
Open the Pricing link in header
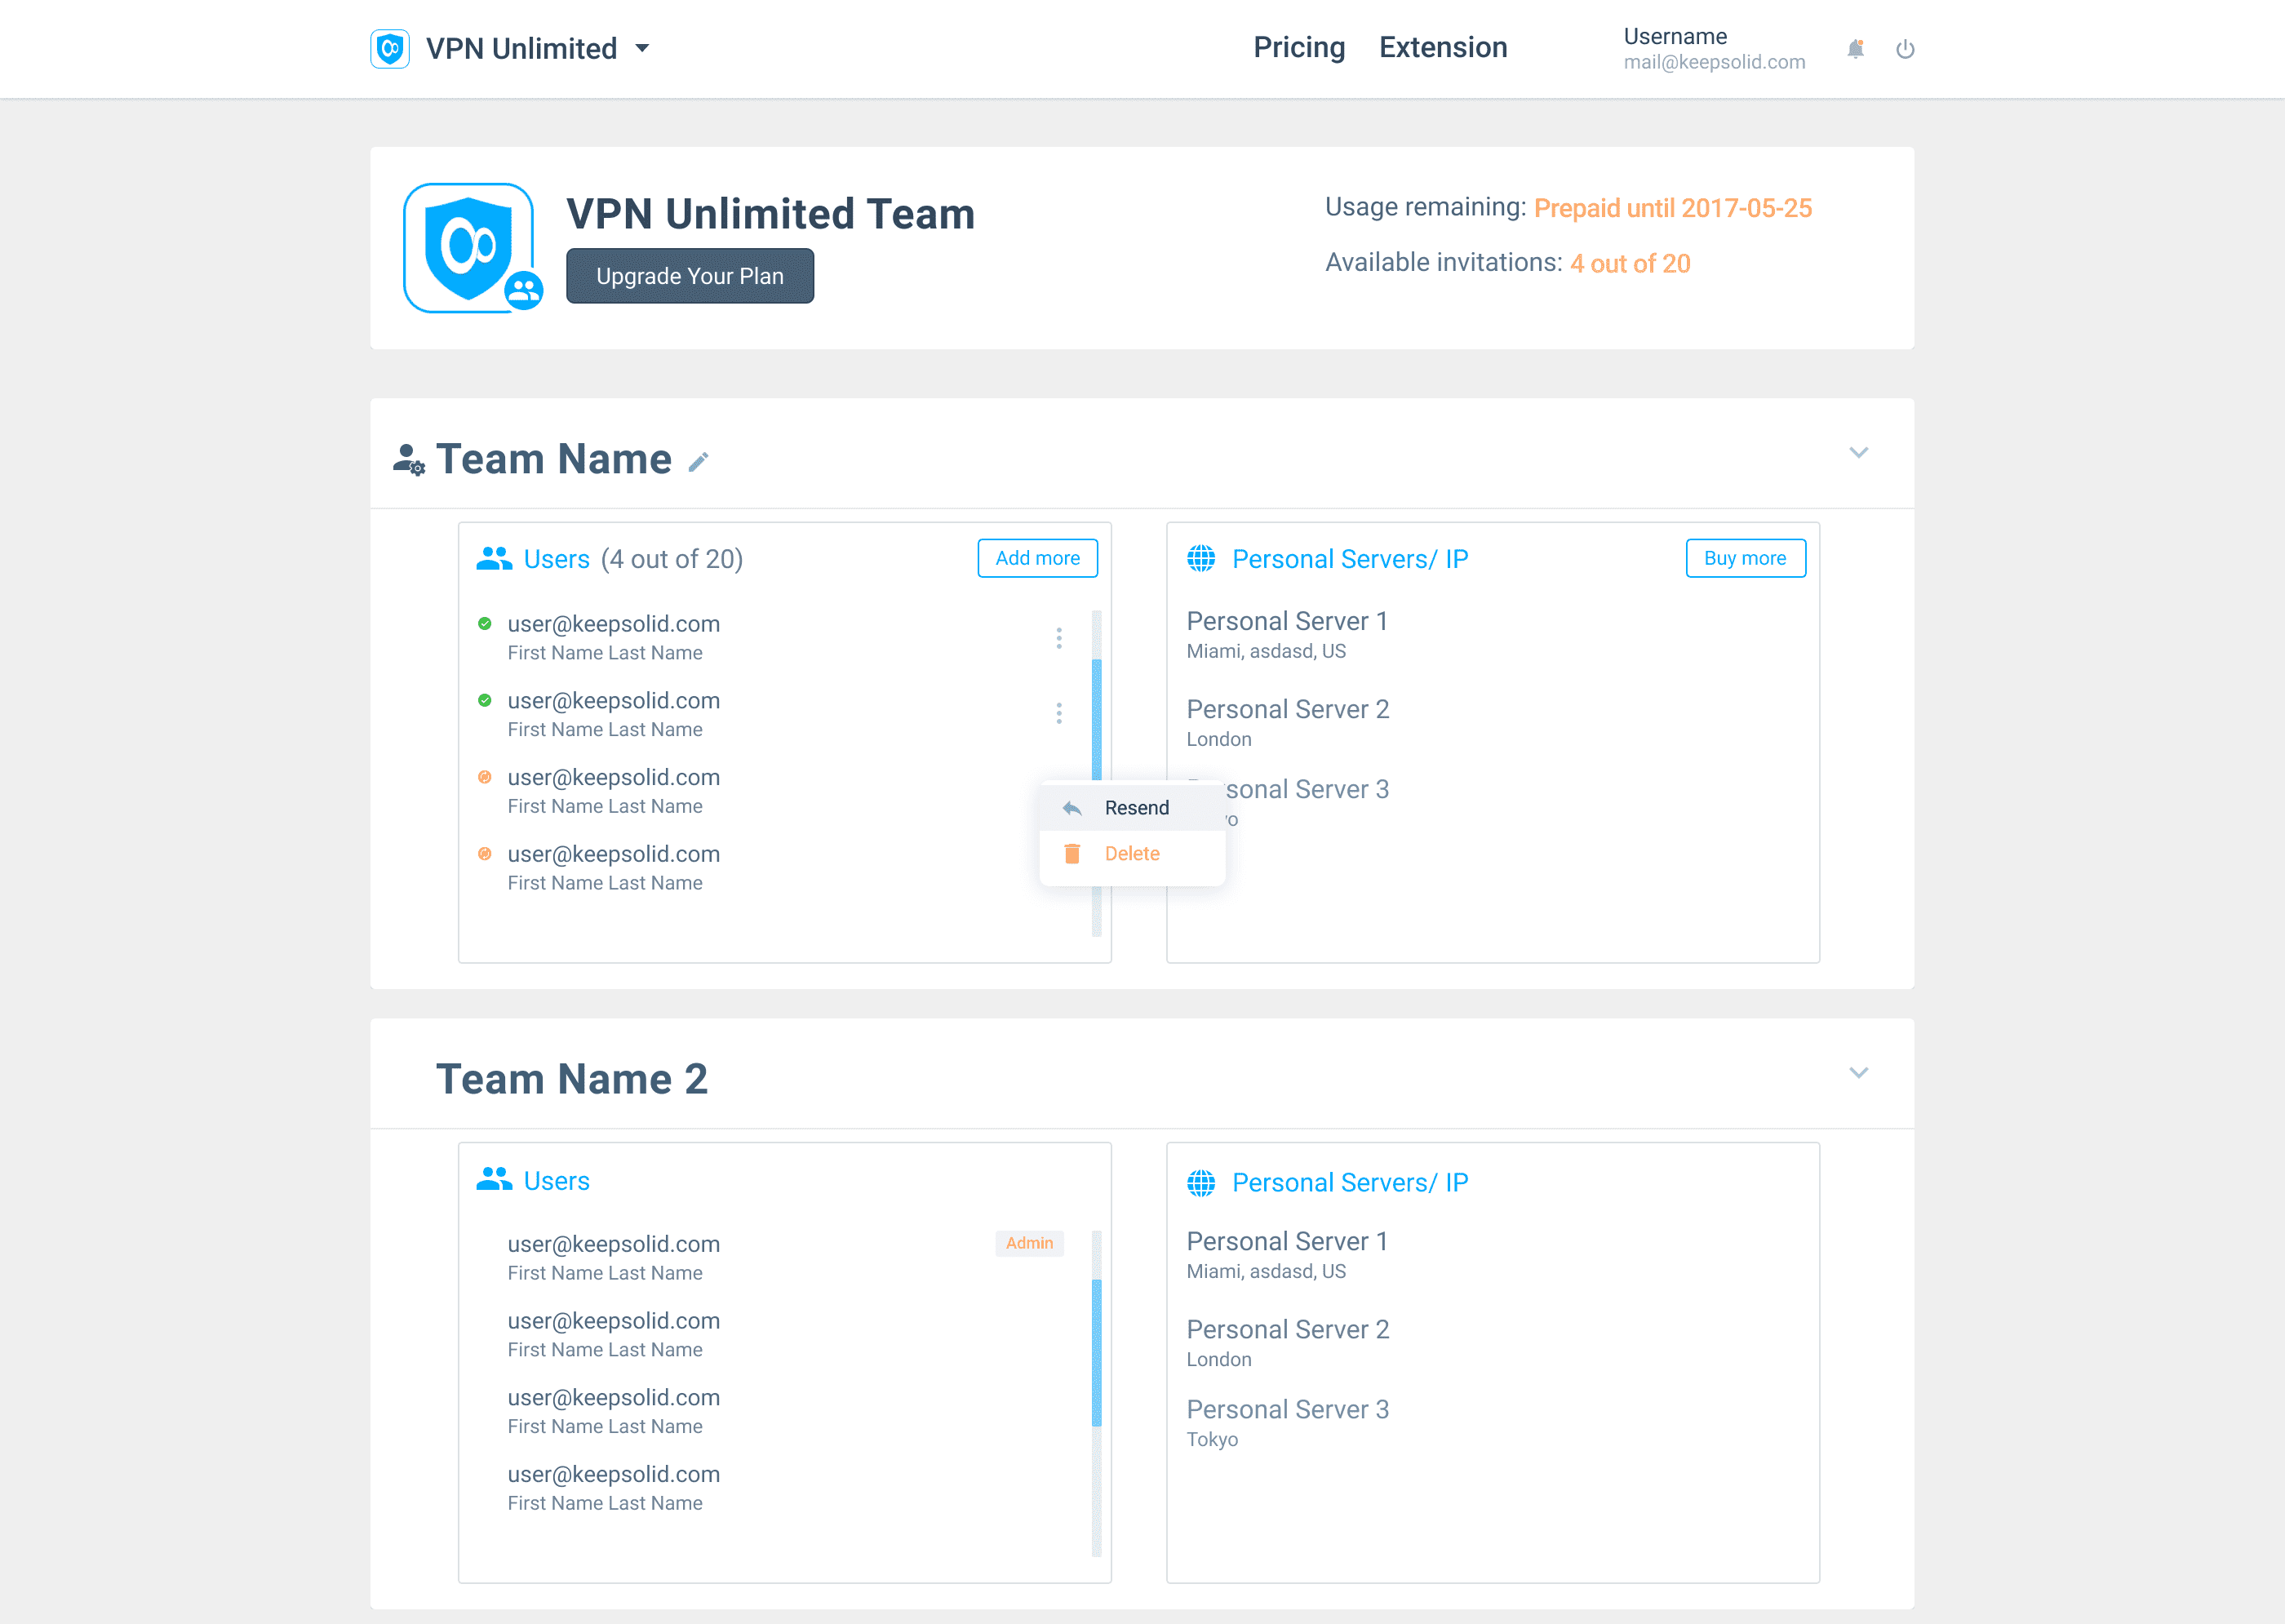1299,48
